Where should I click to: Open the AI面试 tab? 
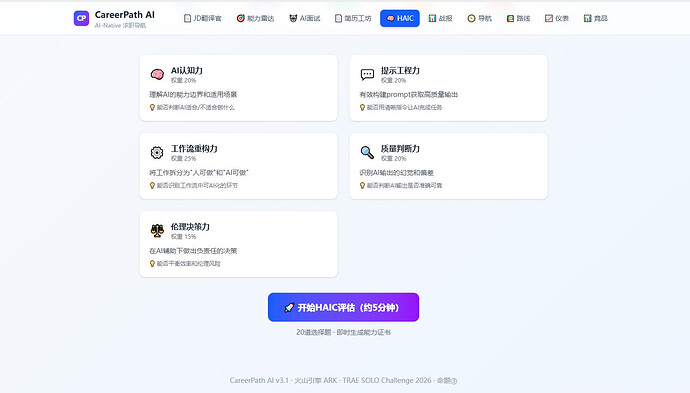point(305,18)
